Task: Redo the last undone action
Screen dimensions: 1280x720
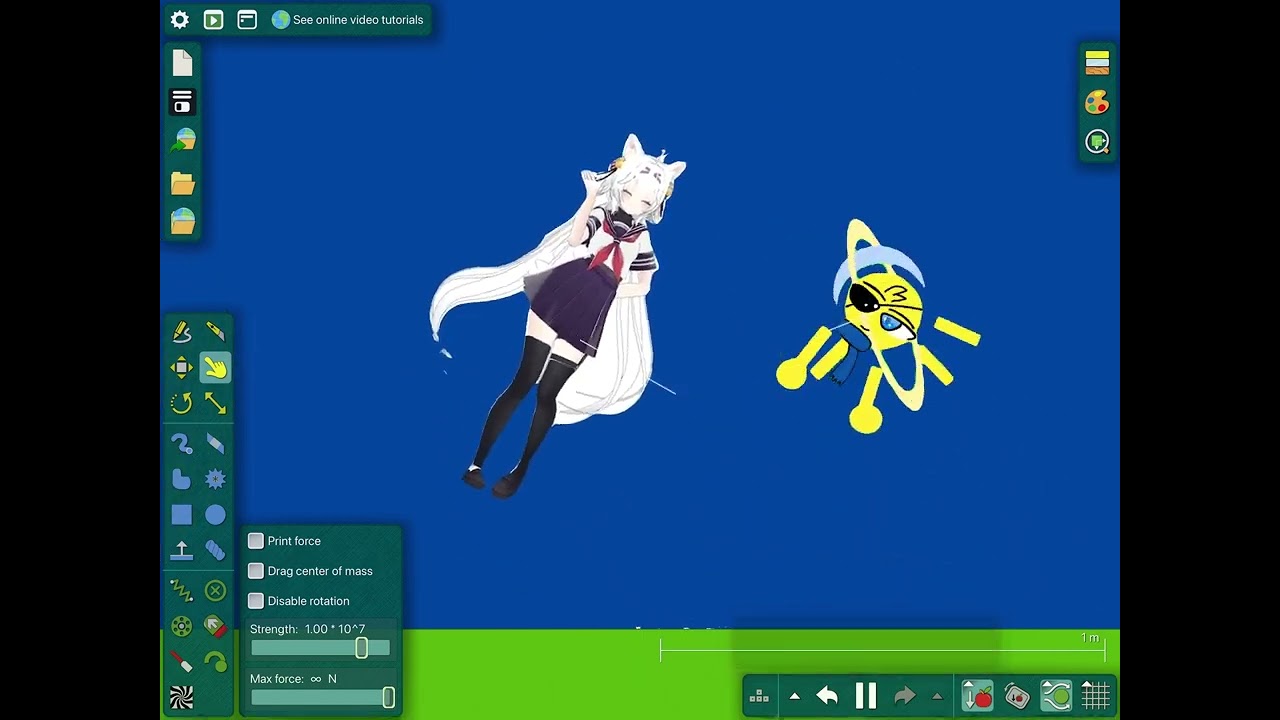Action: click(904, 696)
